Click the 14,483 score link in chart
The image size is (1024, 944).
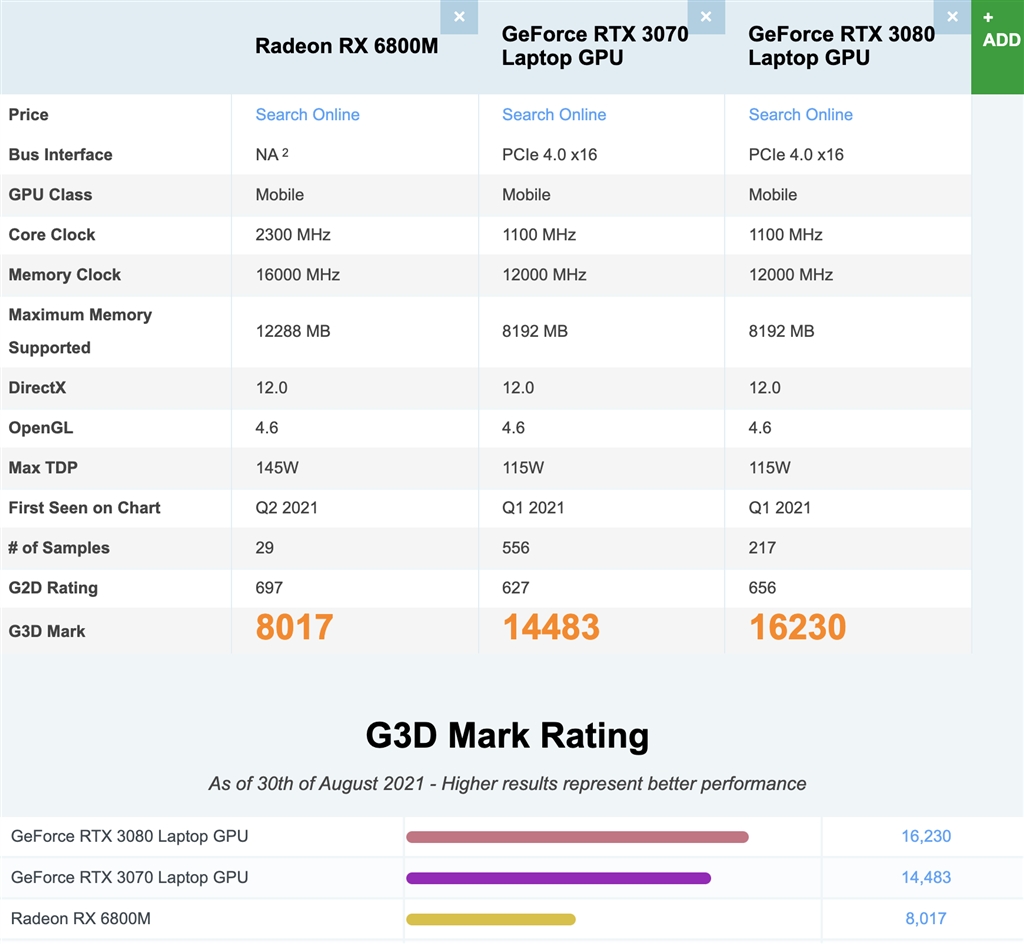click(925, 877)
